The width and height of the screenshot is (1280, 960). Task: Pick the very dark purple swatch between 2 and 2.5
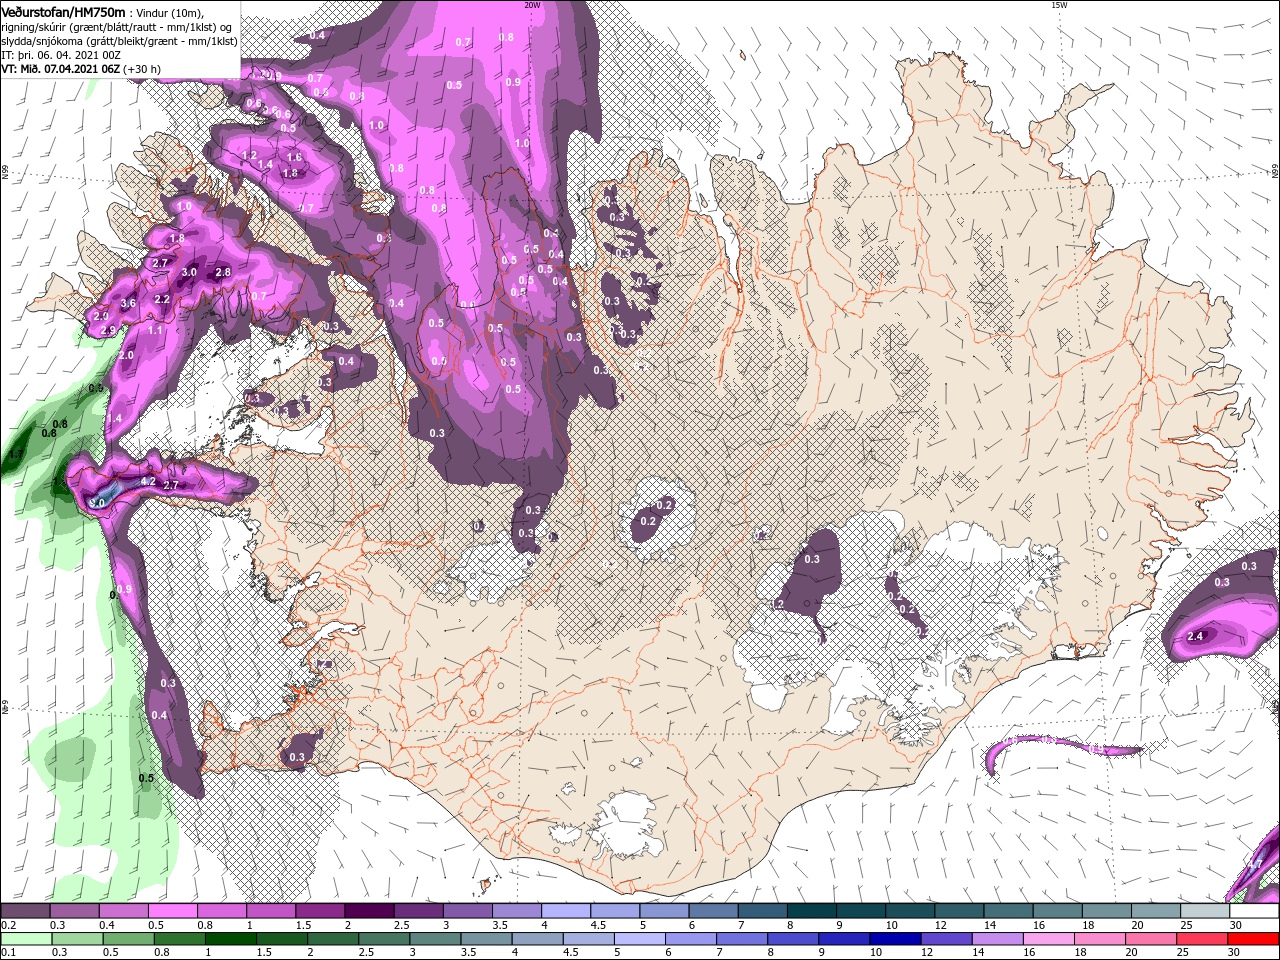(x=368, y=911)
